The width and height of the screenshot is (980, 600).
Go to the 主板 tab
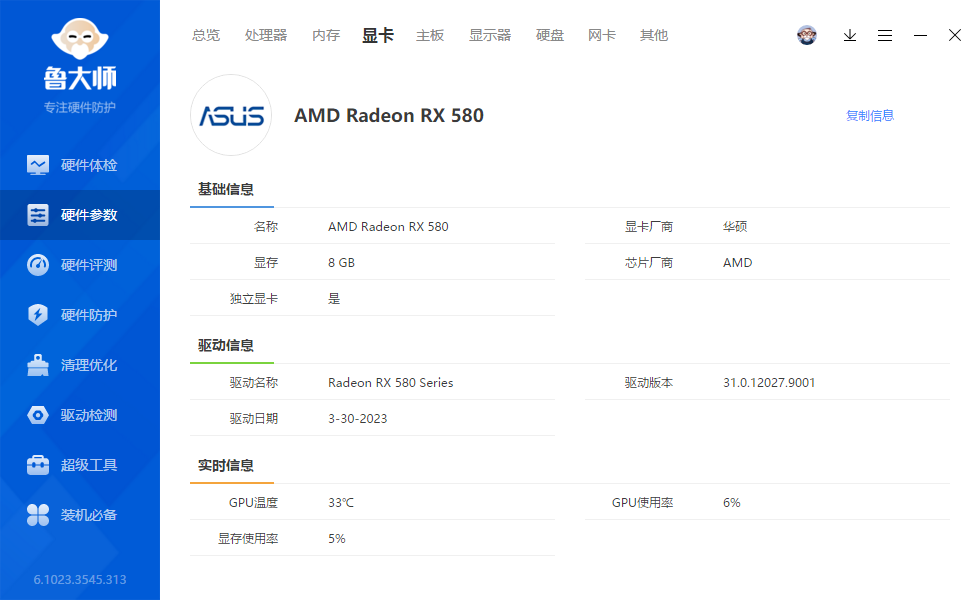[x=430, y=36]
